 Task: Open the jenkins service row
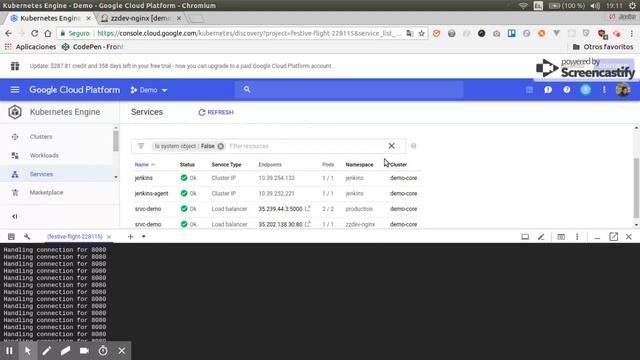click(x=143, y=178)
